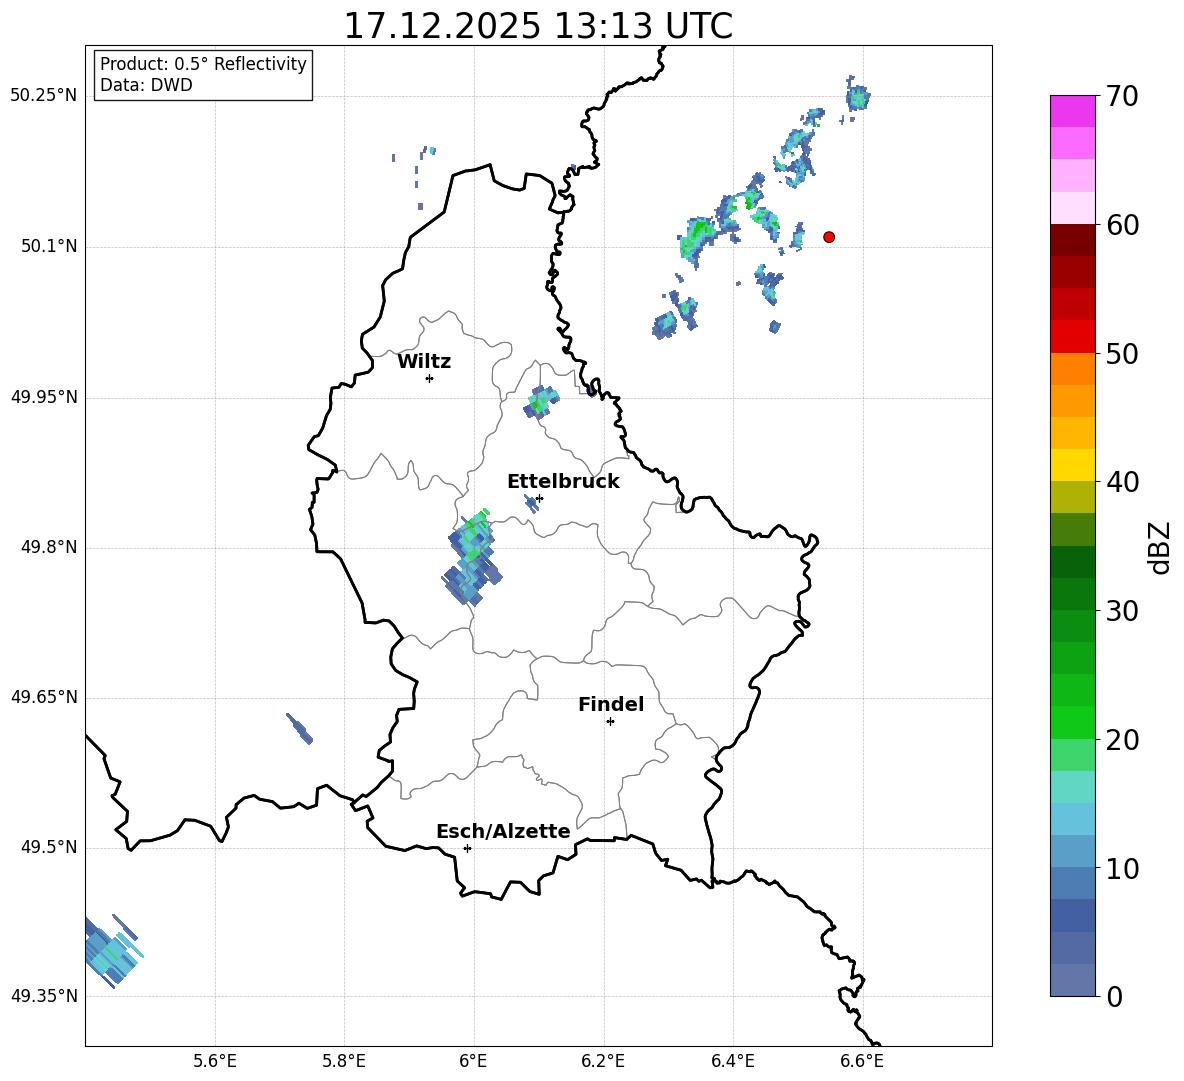1184x1081 pixels.
Task: Click the Wiltz cross marker
Action: (x=430, y=378)
